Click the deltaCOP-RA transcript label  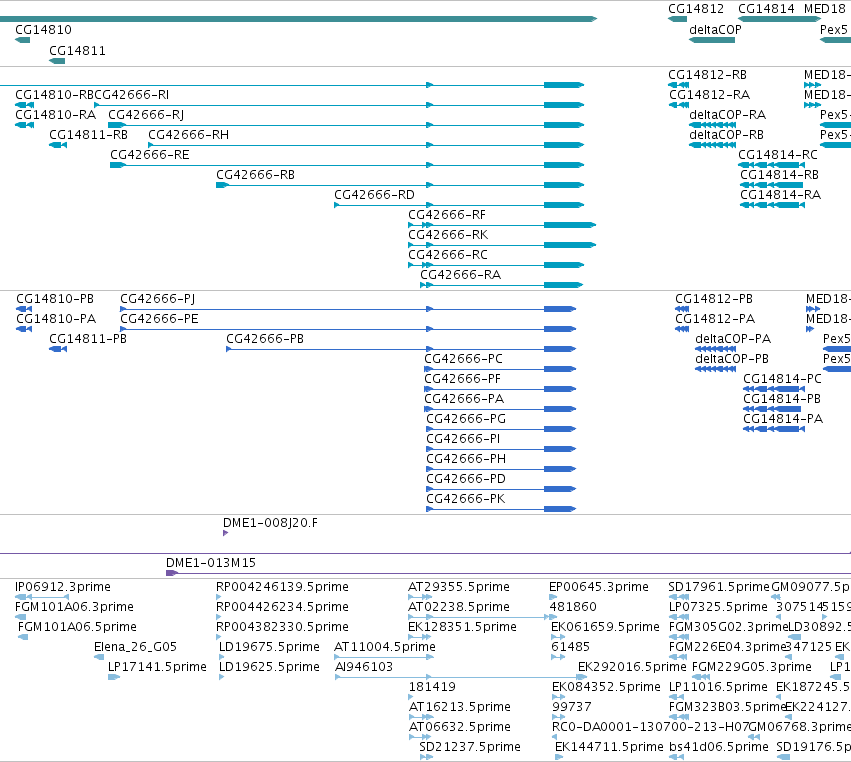point(727,115)
